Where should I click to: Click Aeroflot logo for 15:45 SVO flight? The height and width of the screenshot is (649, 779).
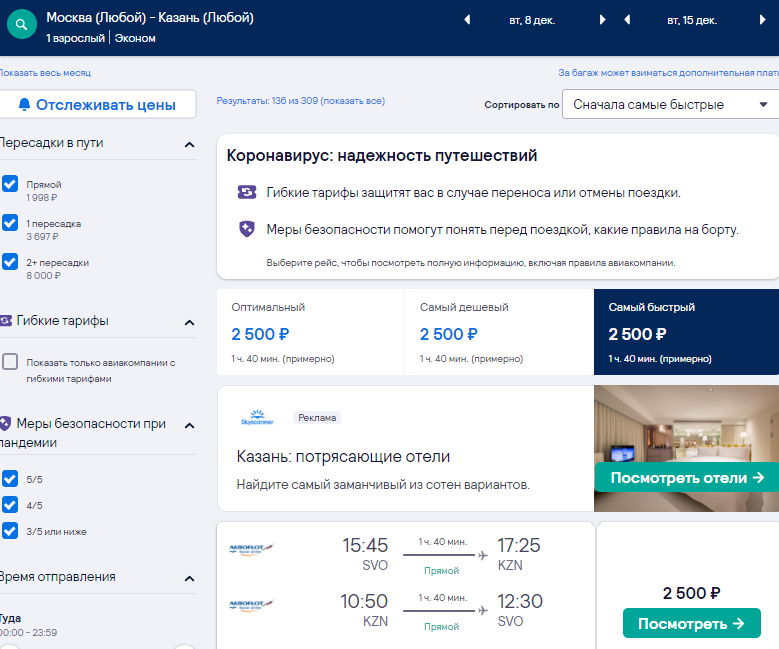(x=251, y=549)
